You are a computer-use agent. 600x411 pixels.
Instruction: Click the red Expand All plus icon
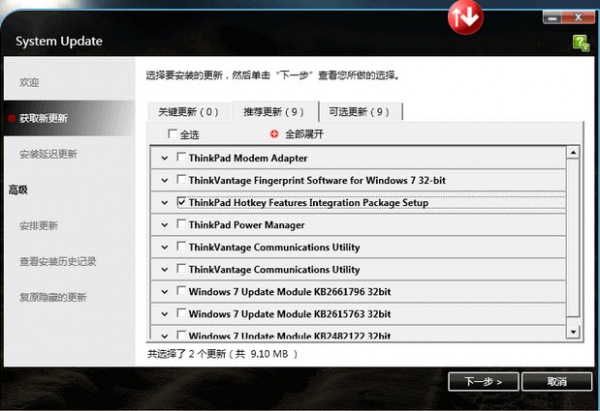(x=274, y=134)
